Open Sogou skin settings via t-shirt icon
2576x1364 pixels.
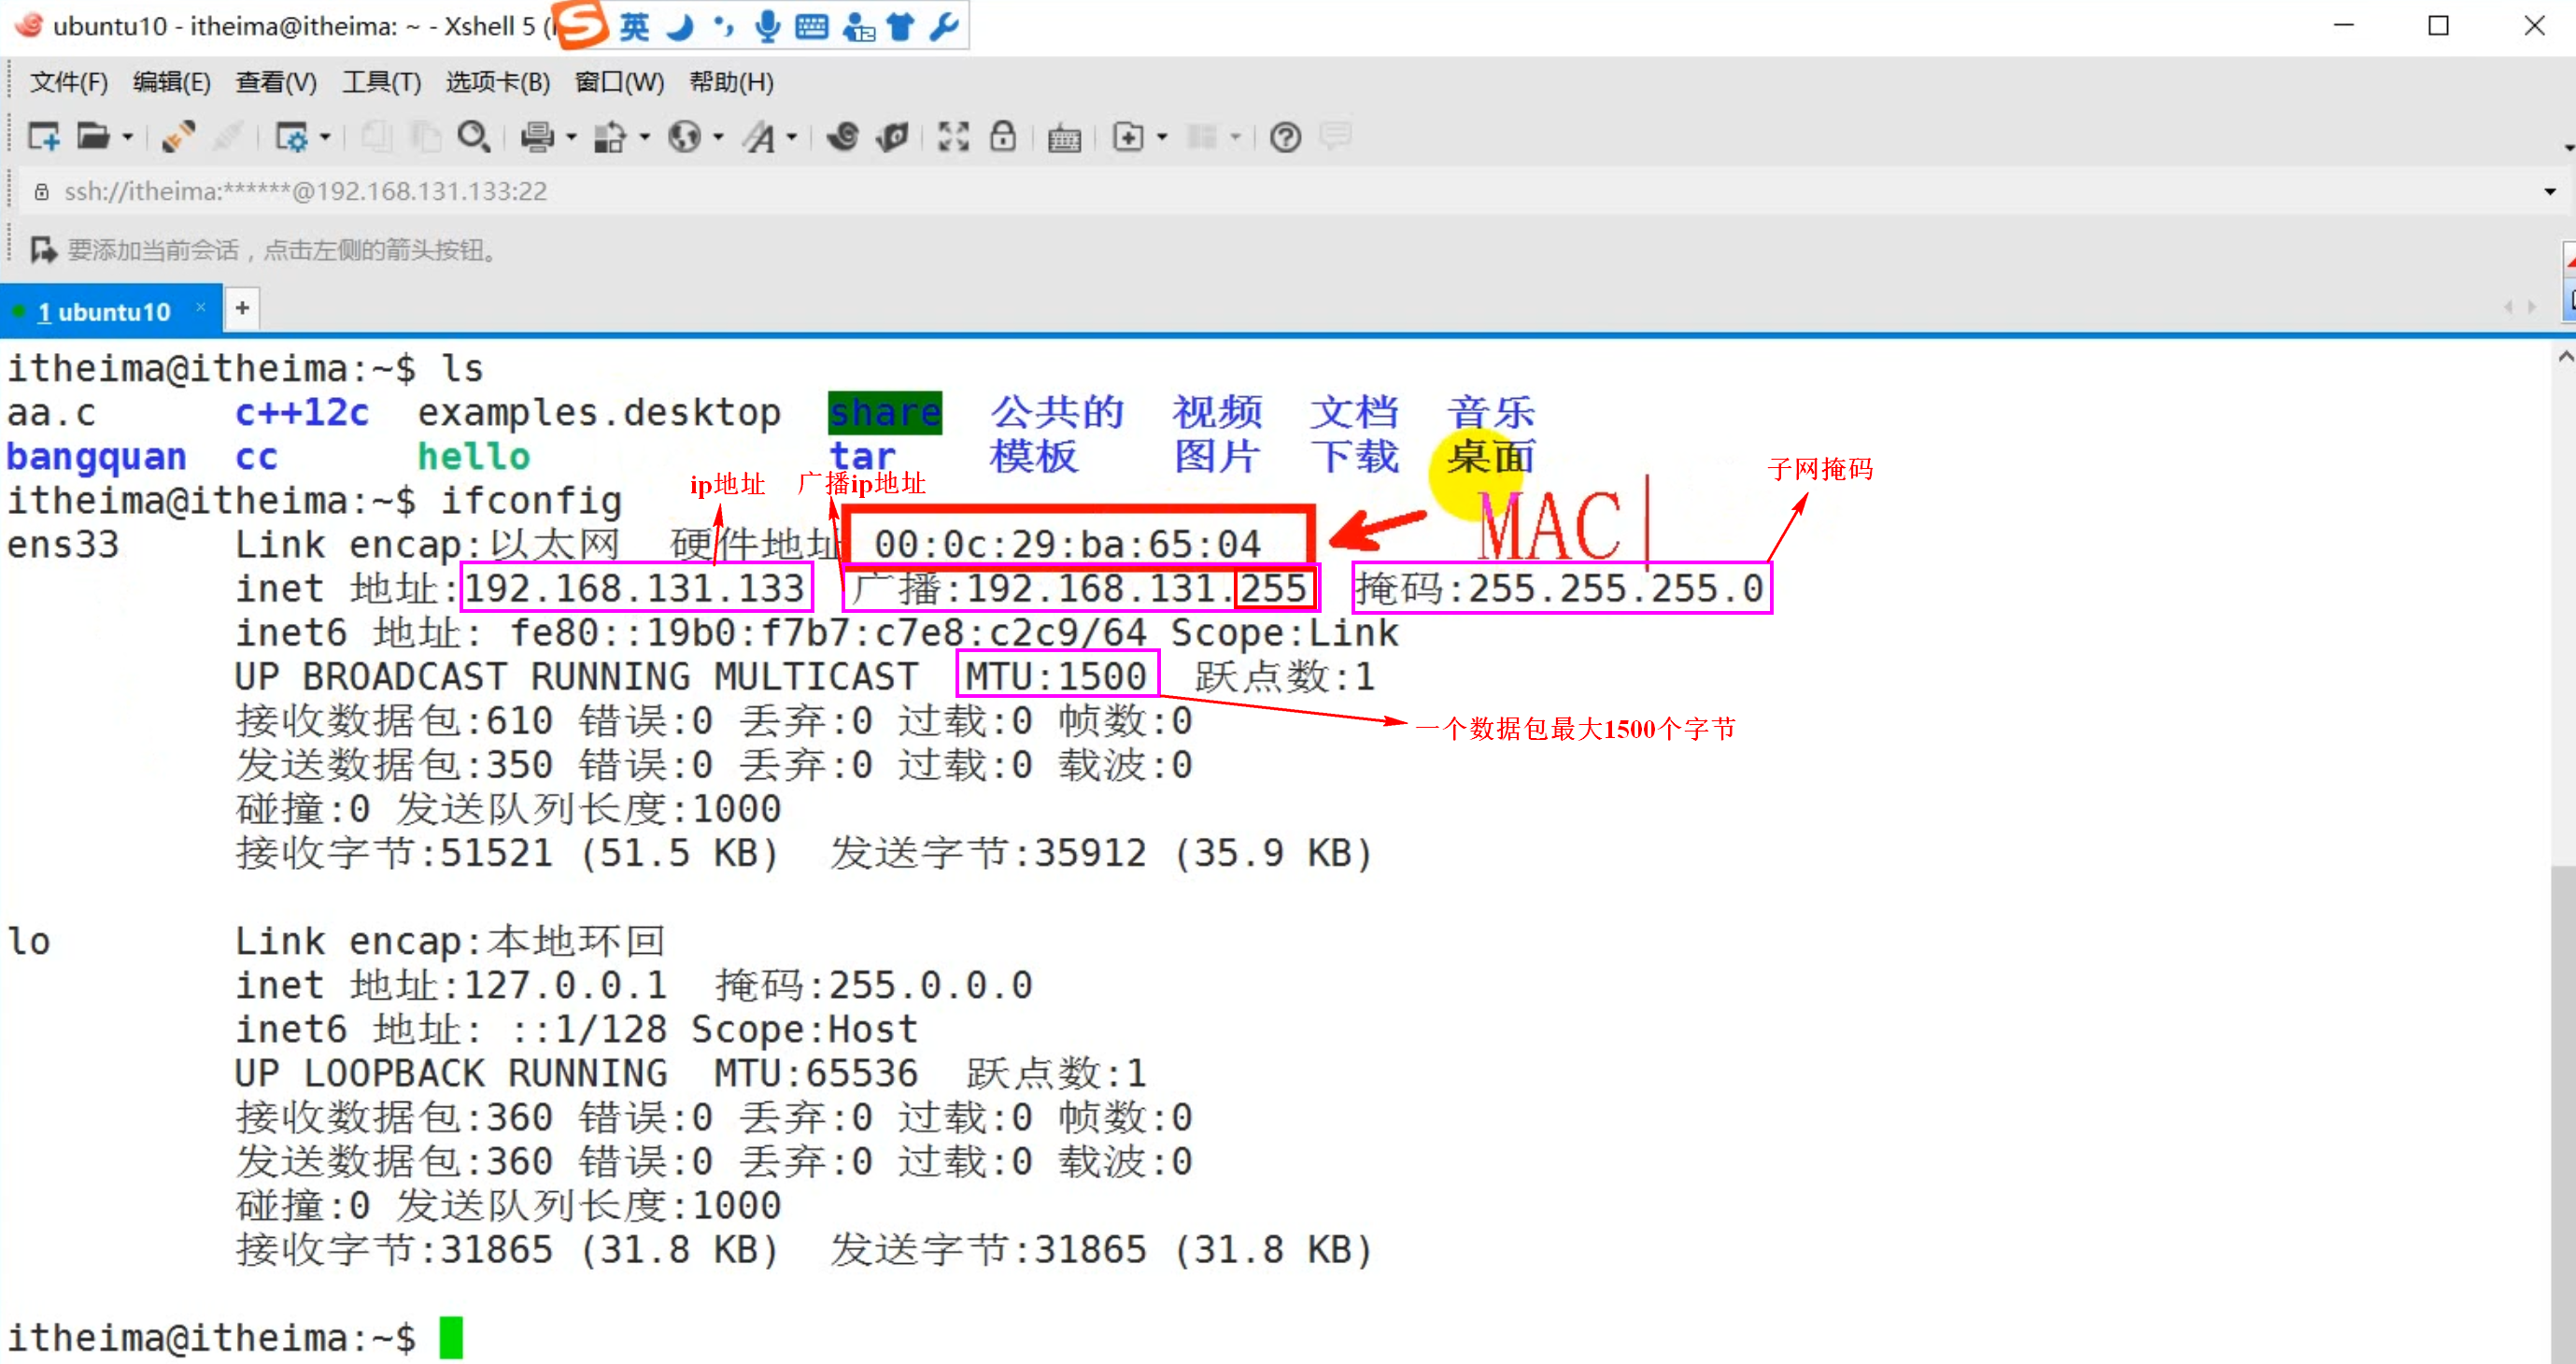pyautogui.click(x=899, y=26)
